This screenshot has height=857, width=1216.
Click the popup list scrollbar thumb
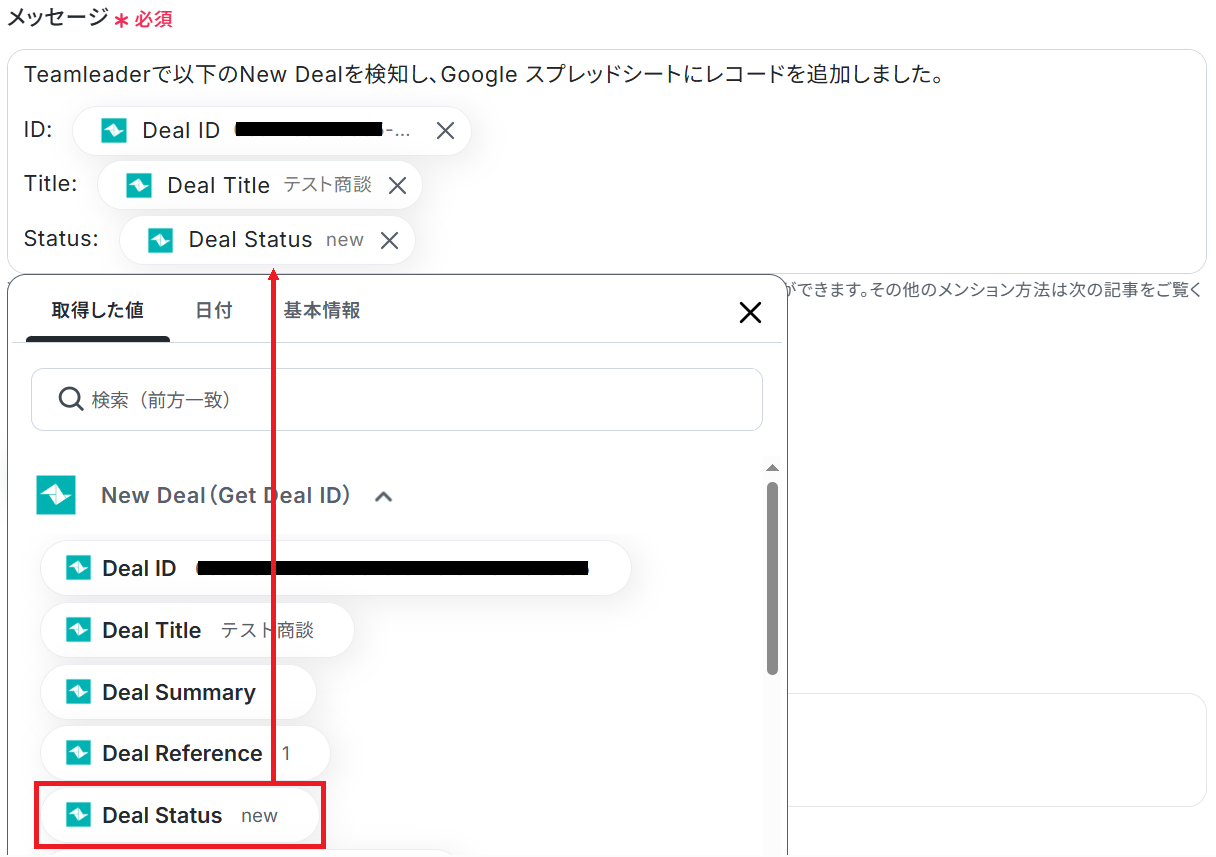click(772, 578)
